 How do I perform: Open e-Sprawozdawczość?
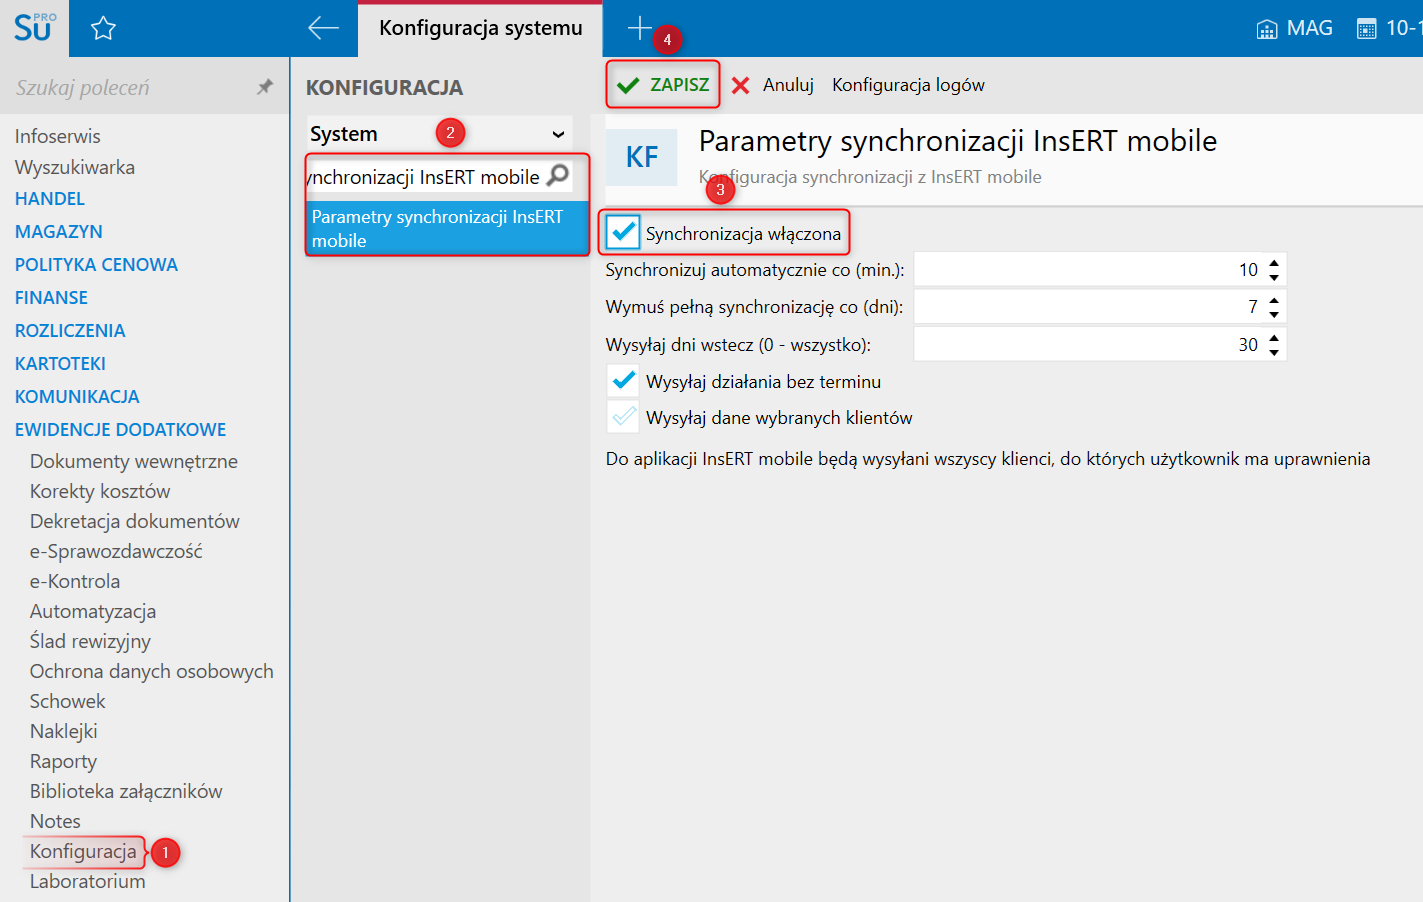pyautogui.click(x=116, y=551)
